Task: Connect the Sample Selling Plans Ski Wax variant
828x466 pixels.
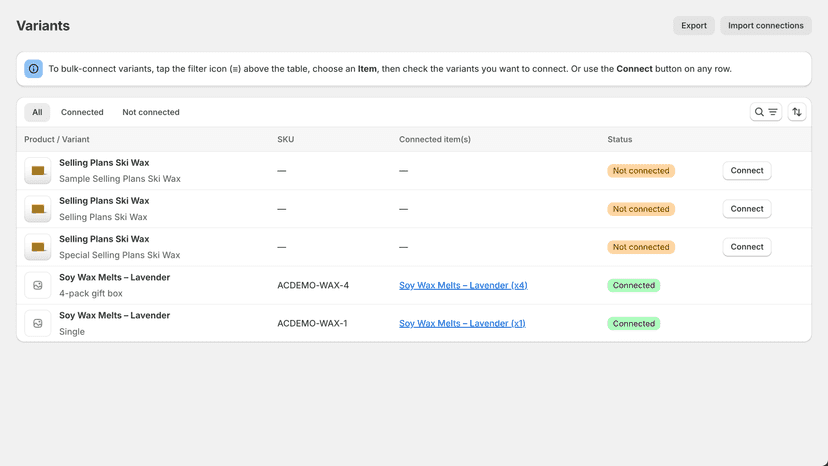Action: pos(747,171)
